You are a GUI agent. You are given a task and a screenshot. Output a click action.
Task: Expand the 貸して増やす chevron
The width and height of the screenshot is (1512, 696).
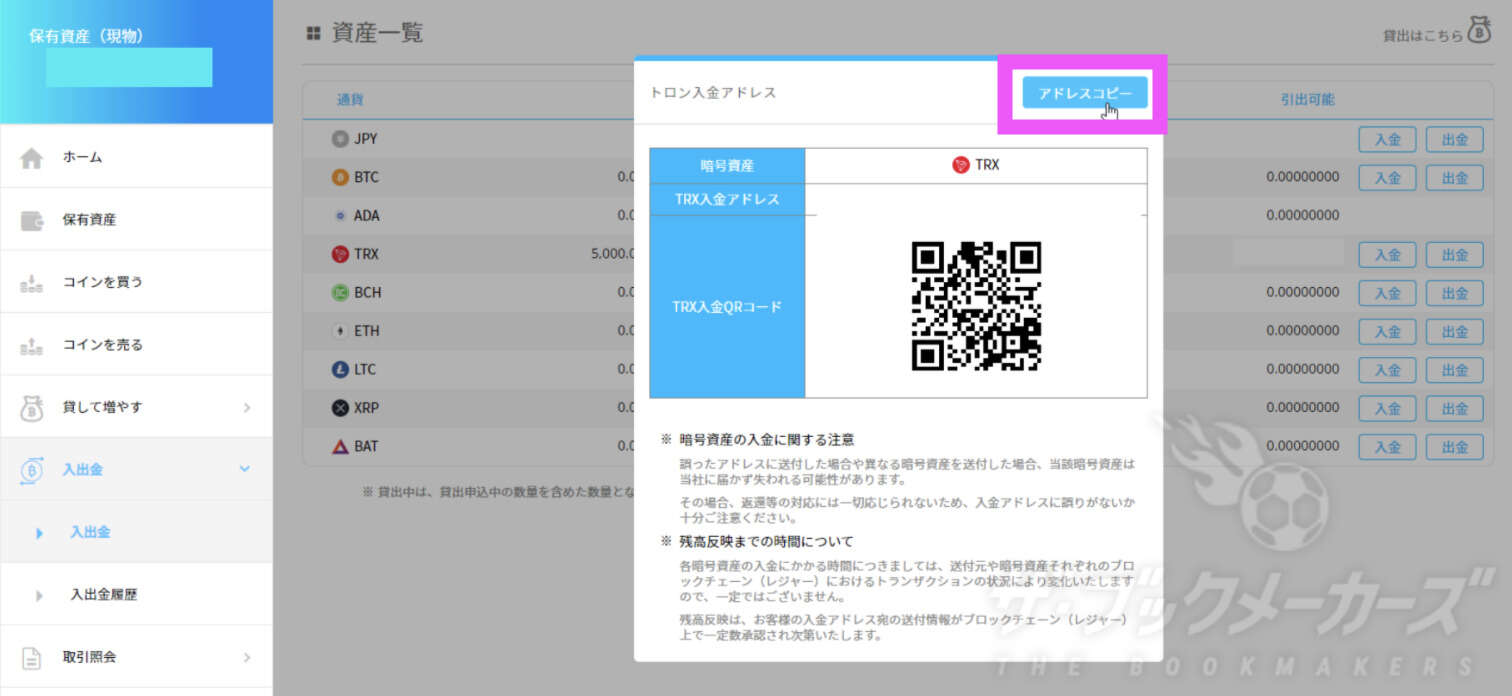(x=246, y=407)
